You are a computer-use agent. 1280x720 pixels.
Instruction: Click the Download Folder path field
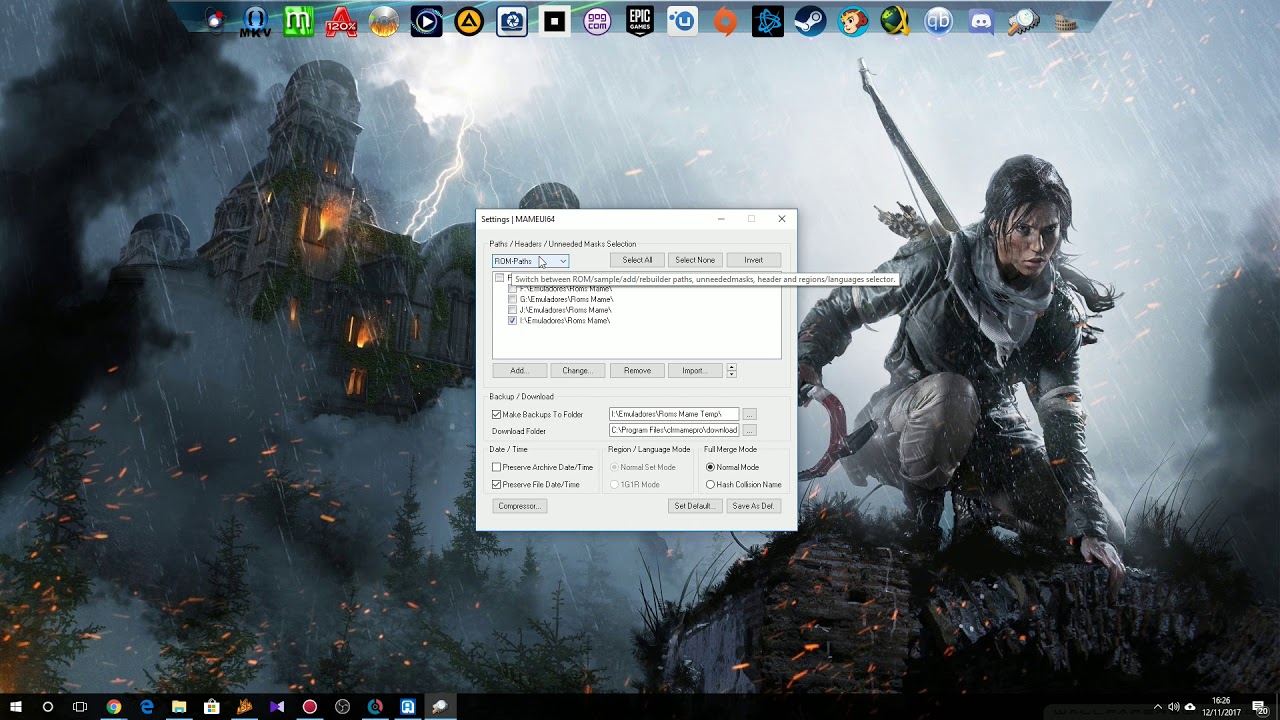click(674, 430)
